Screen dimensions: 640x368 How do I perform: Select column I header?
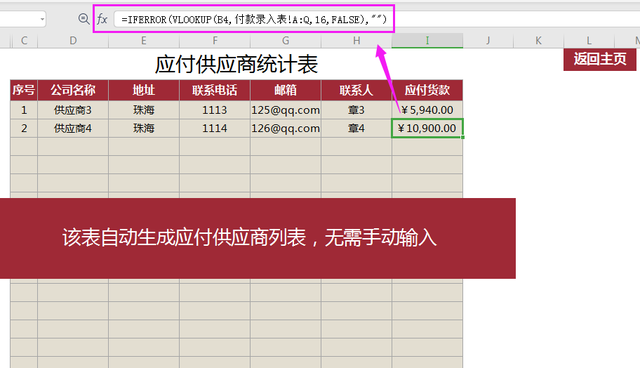click(427, 41)
